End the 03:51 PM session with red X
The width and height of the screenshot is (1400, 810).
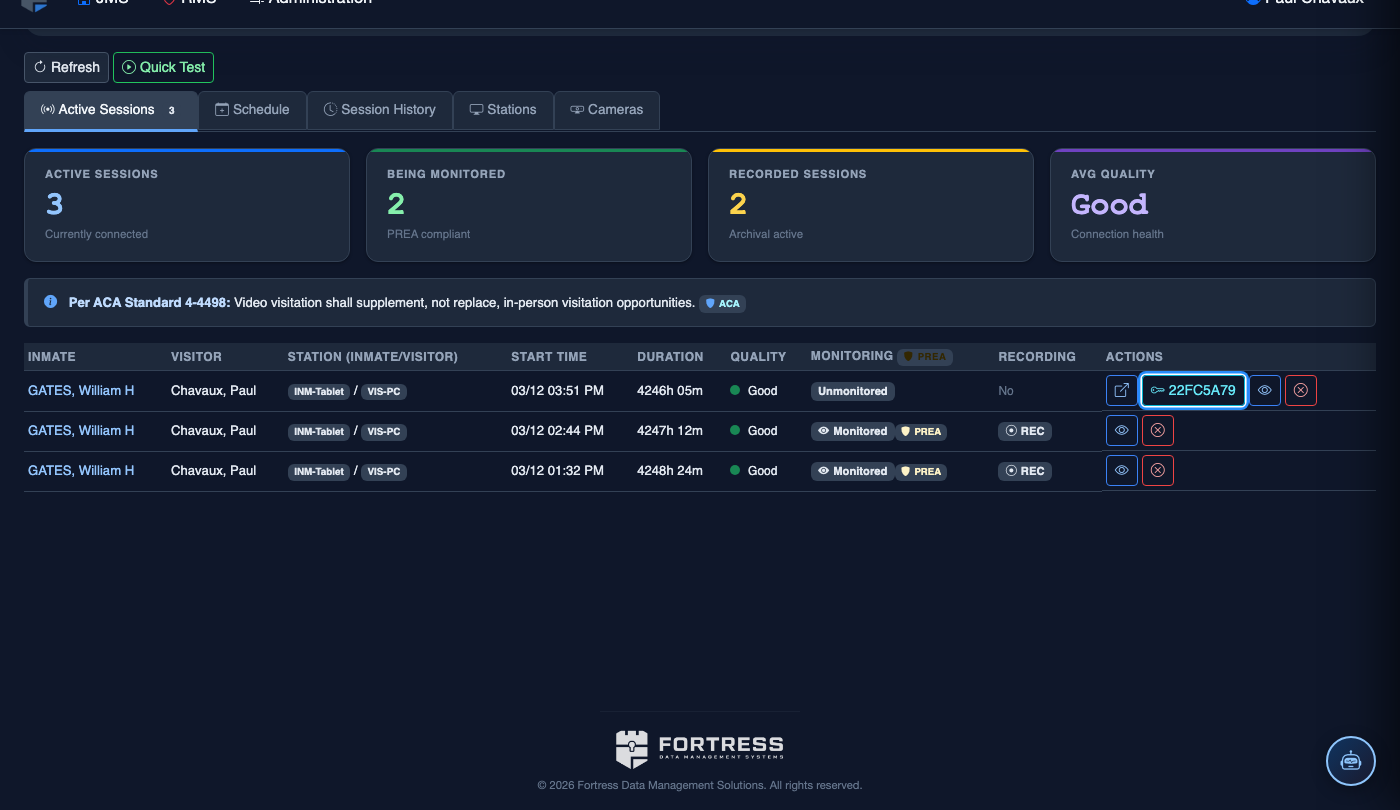(1301, 390)
